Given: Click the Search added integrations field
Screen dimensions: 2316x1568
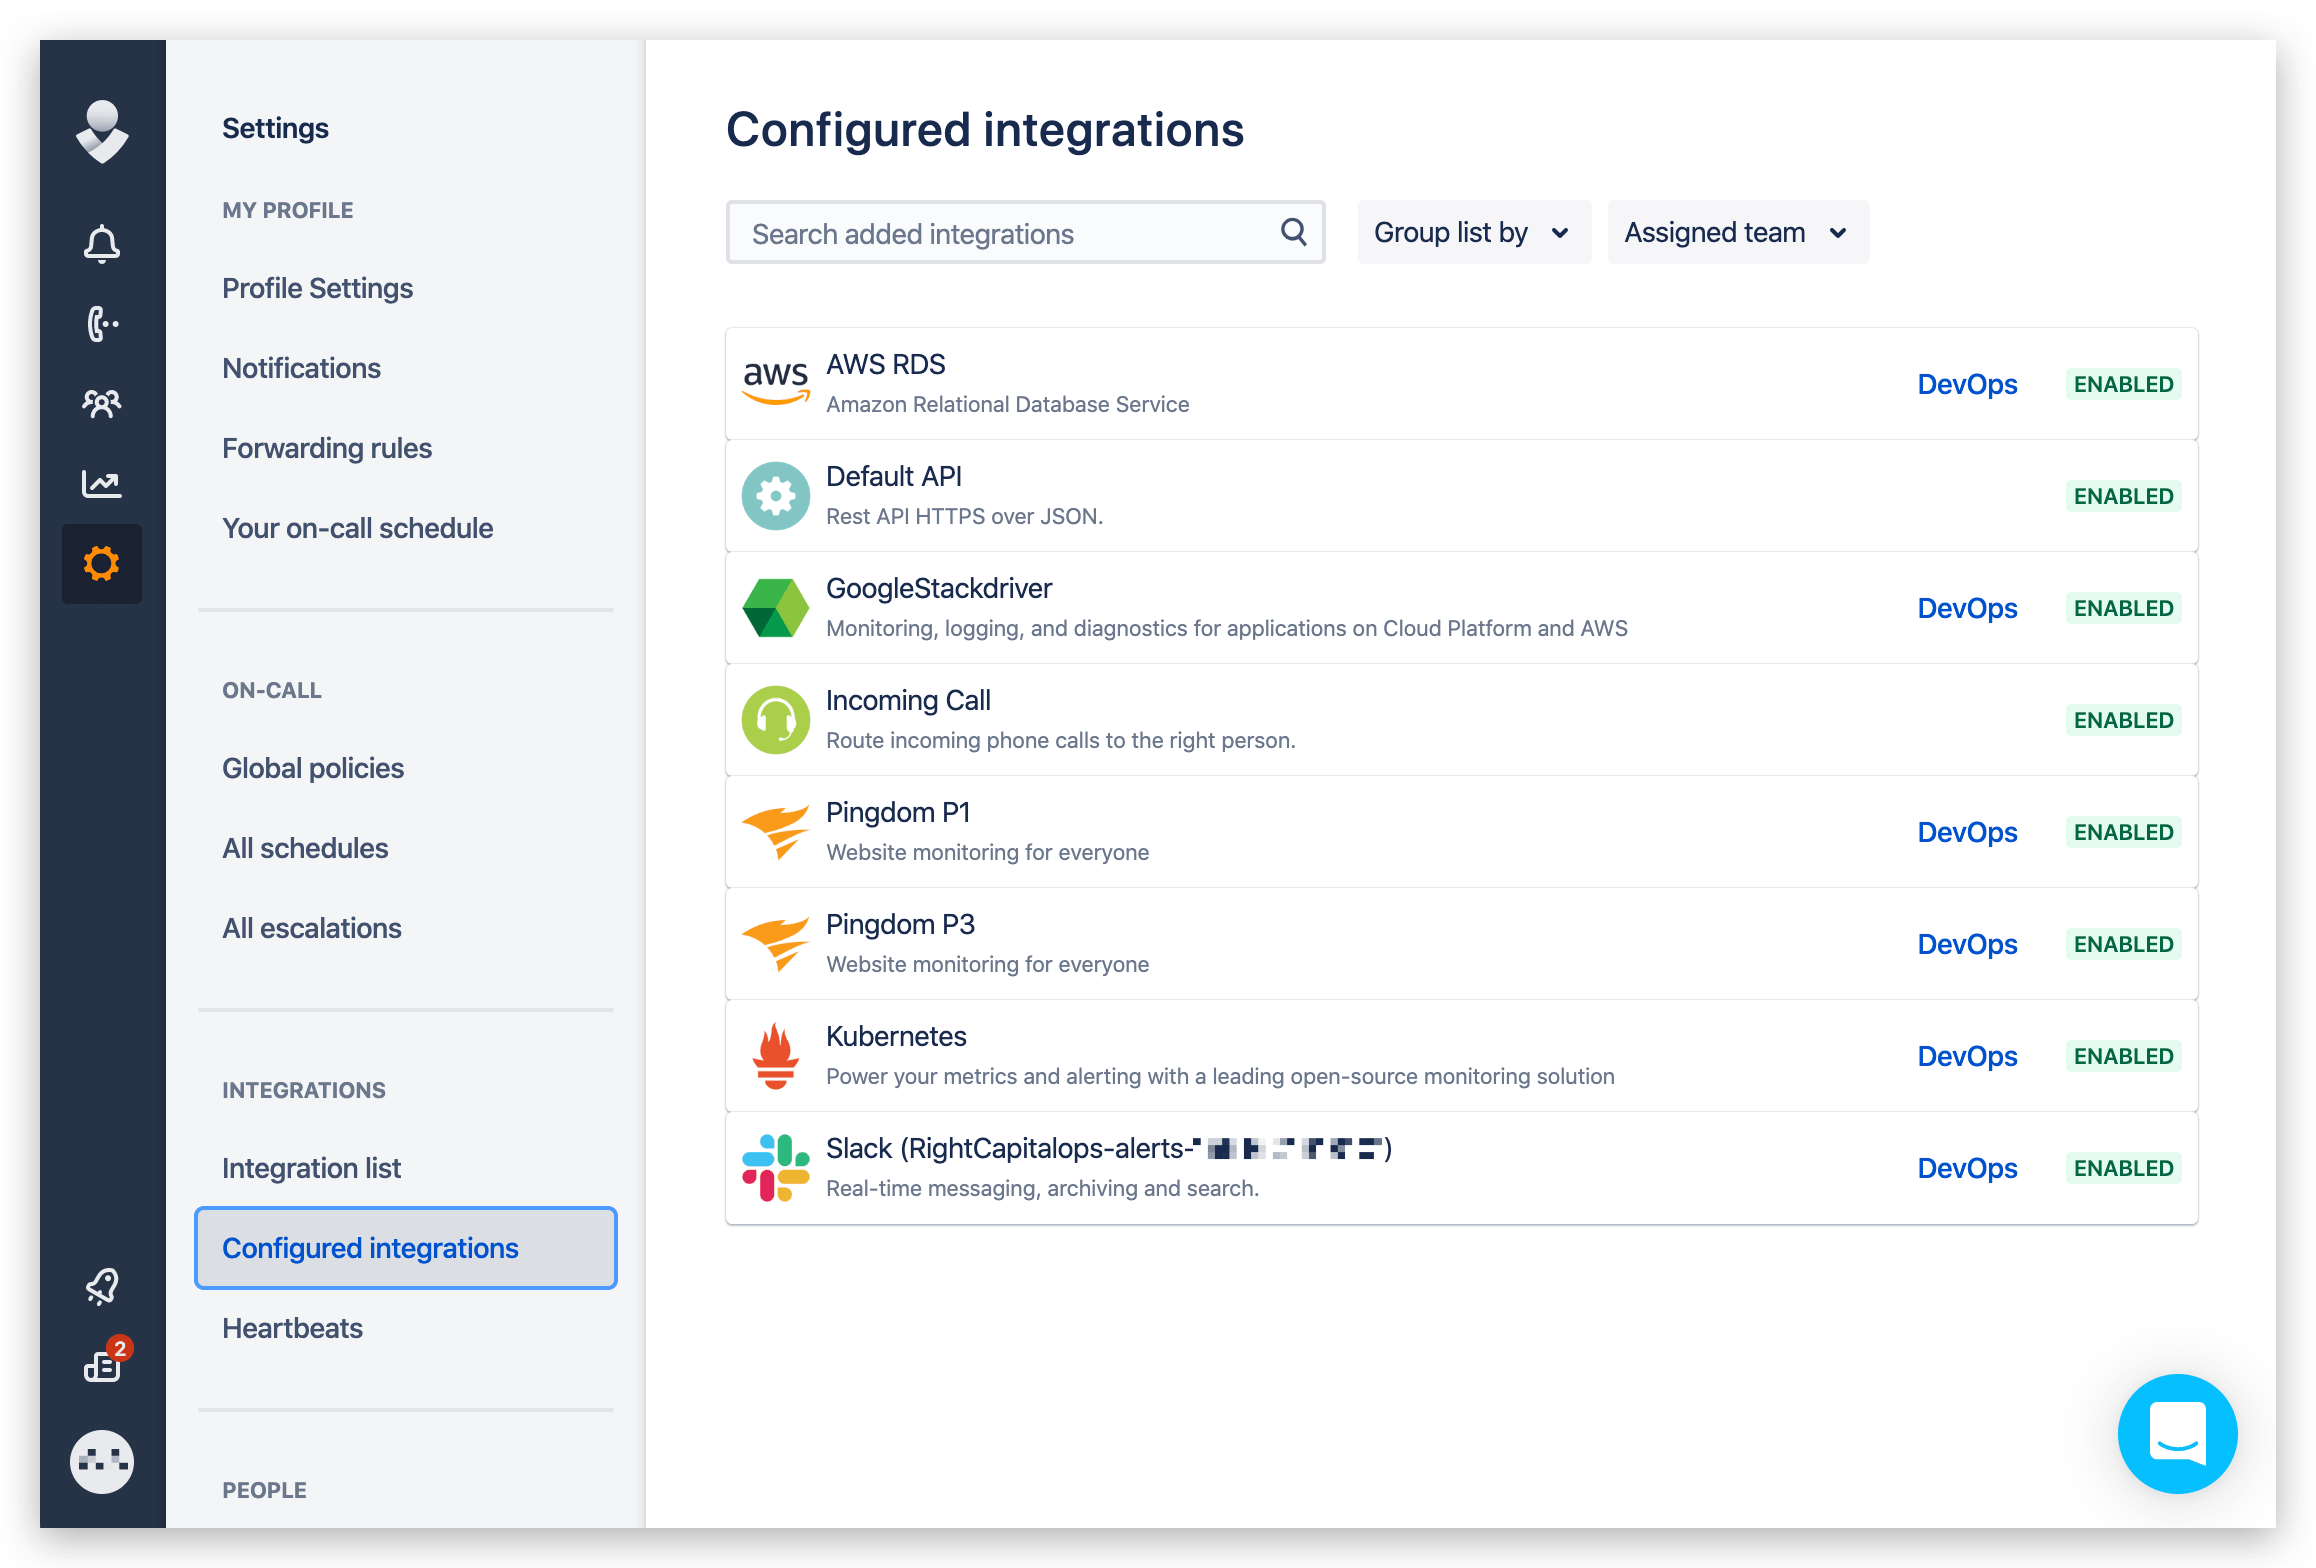Looking at the screenshot, I should click(1010, 234).
